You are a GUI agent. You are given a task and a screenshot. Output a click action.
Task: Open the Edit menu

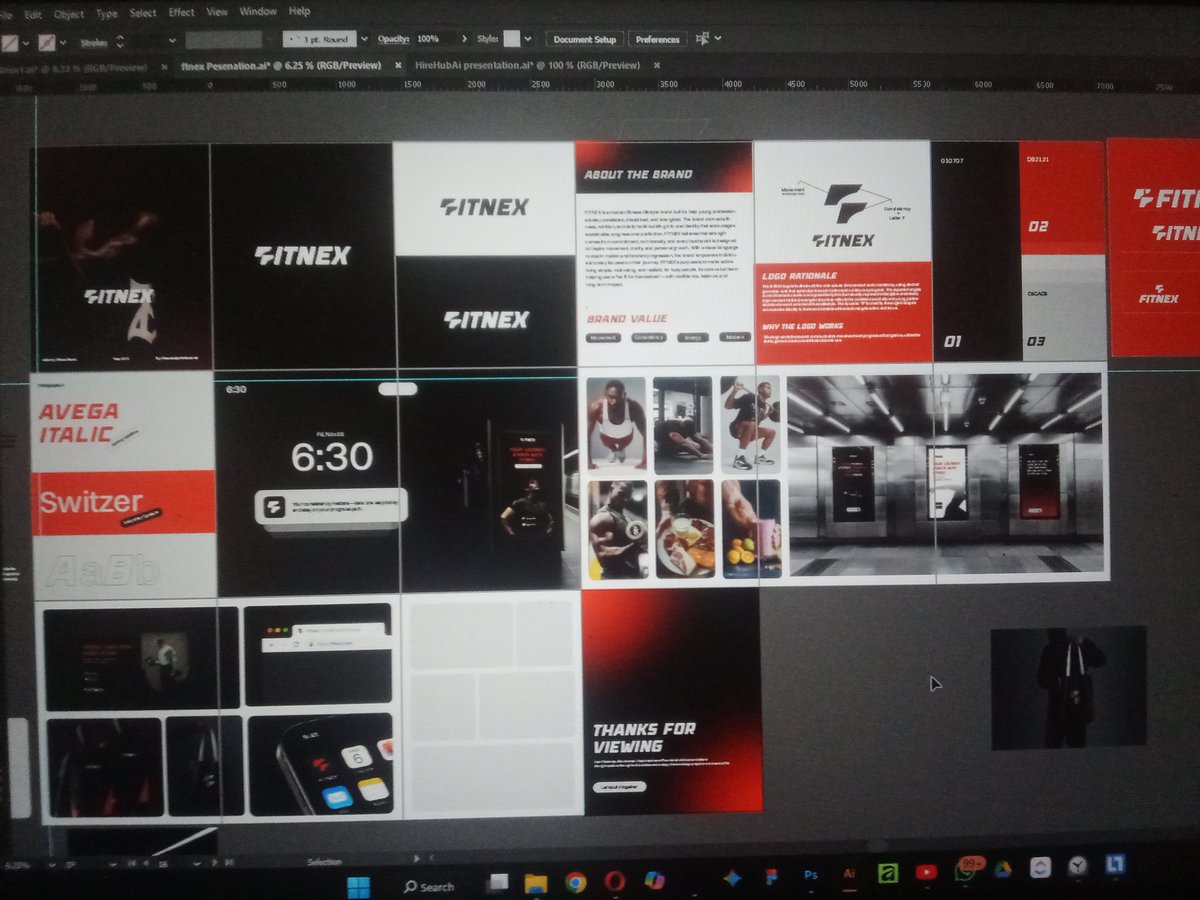(33, 15)
